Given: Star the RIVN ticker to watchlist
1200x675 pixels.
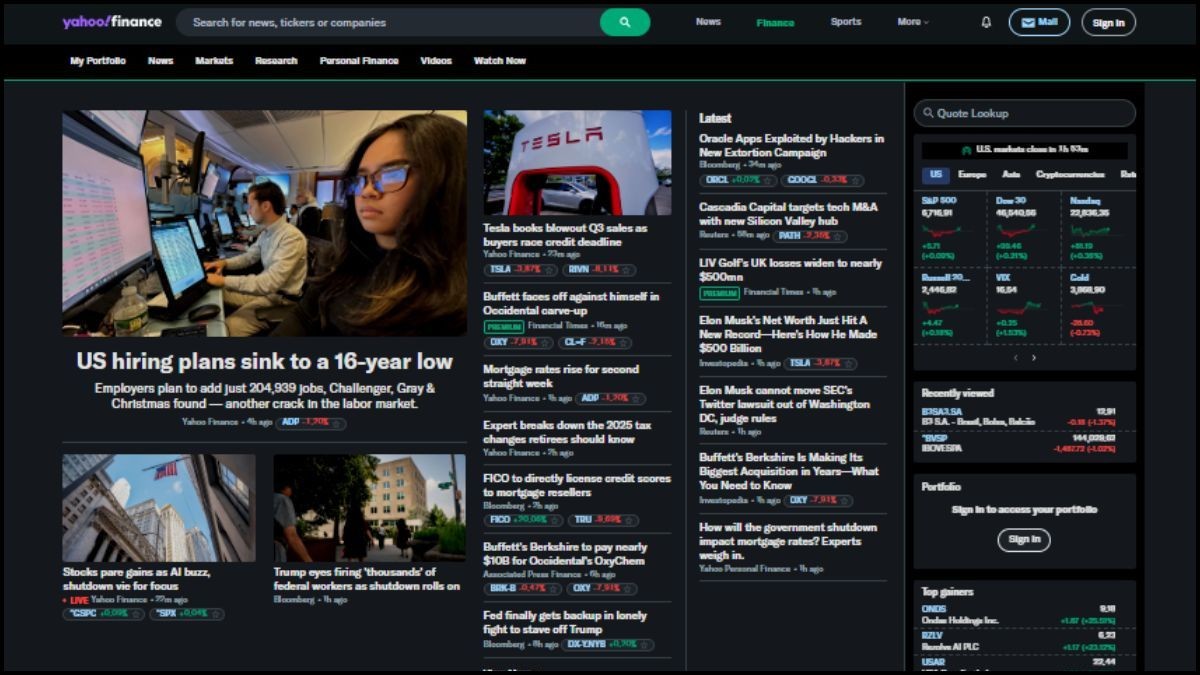Looking at the screenshot, I should click(627, 270).
